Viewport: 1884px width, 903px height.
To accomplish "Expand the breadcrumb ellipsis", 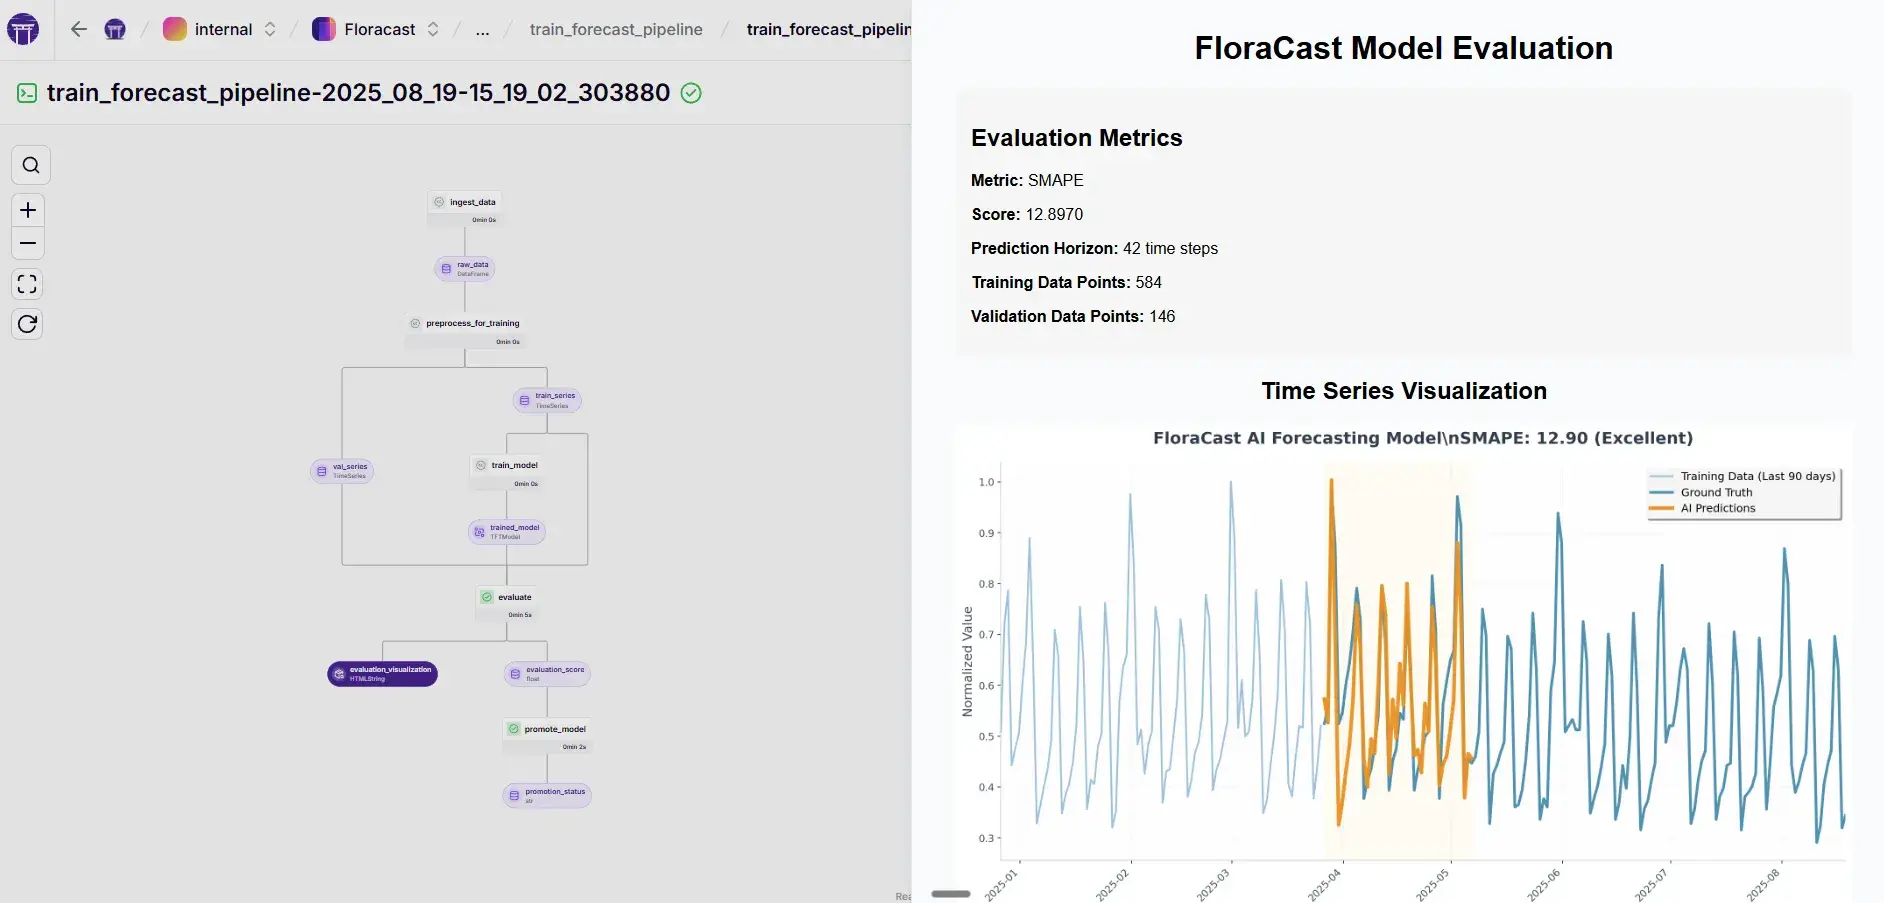I will pos(483,29).
